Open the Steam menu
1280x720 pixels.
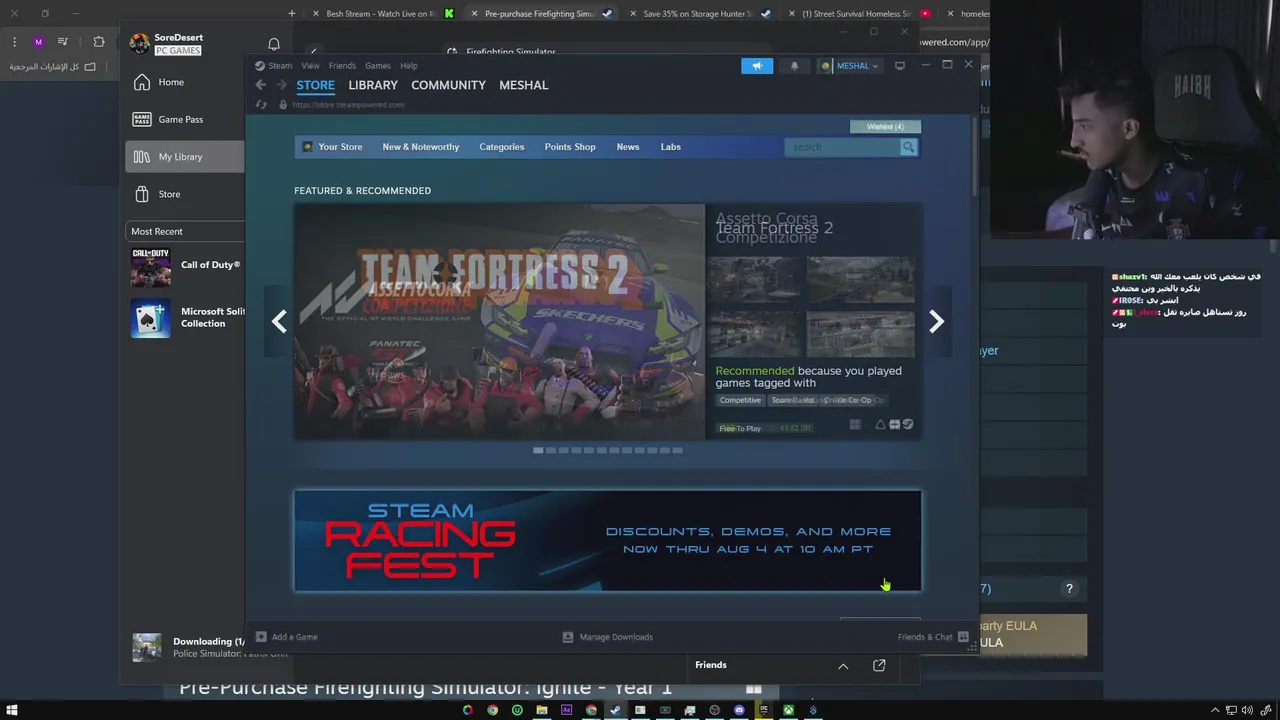(273, 66)
